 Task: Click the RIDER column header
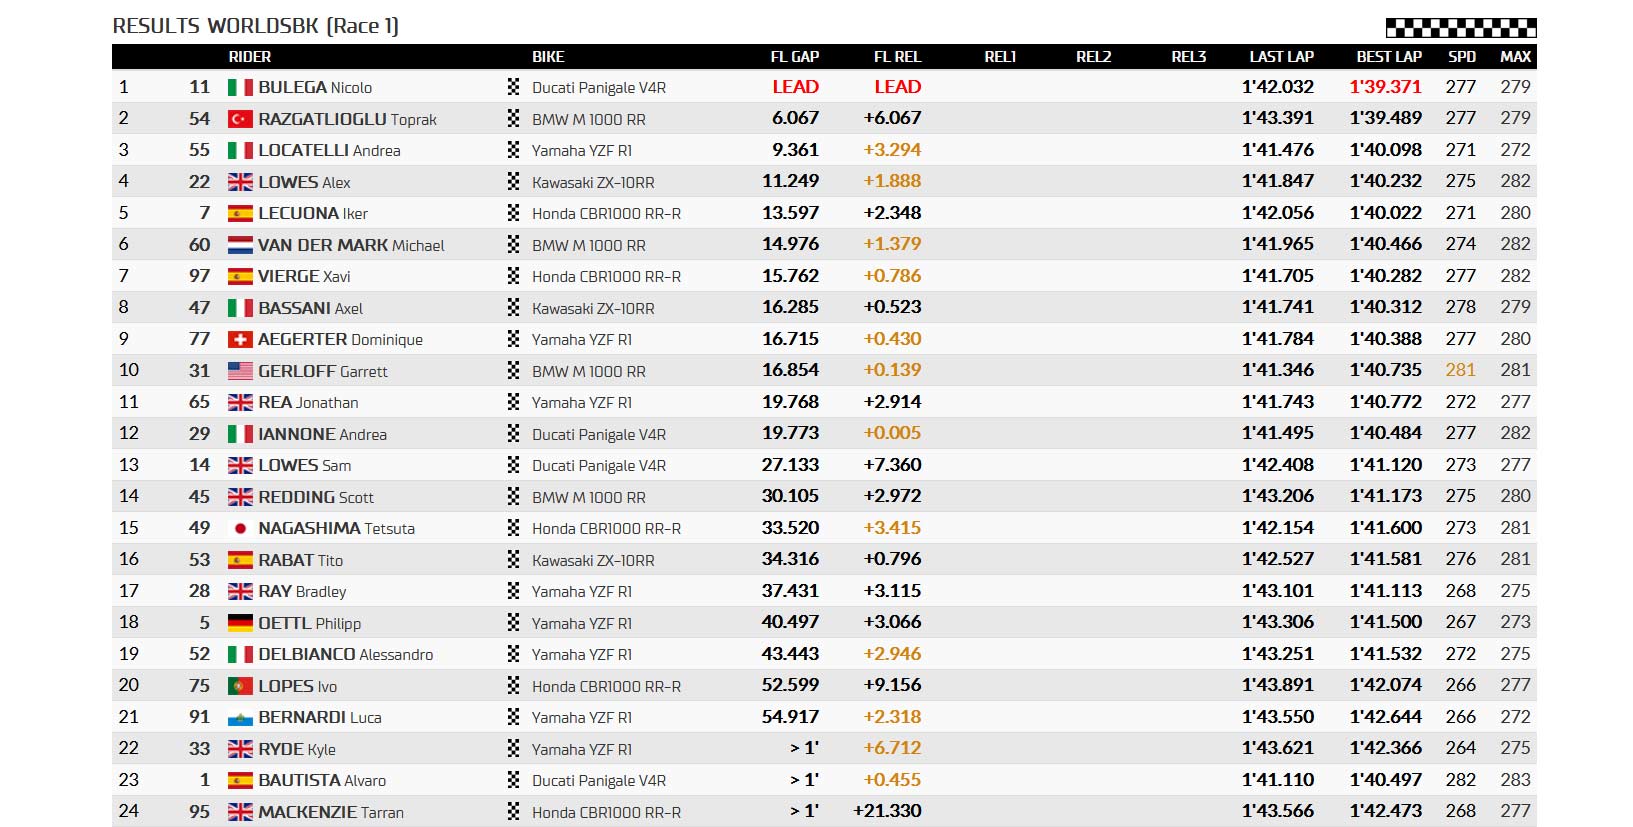pos(250,57)
